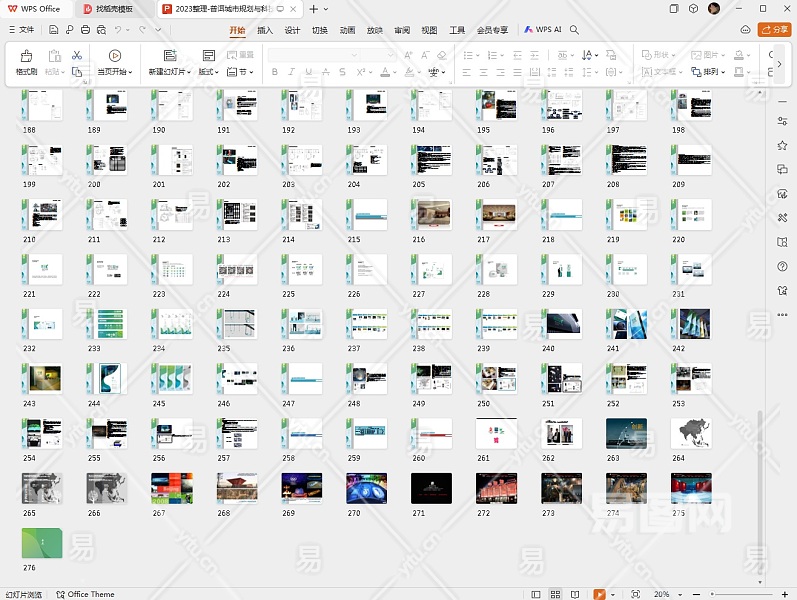797x600 pixels.
Task: Click the Save icon in quick toolbar
Action: [53, 30]
